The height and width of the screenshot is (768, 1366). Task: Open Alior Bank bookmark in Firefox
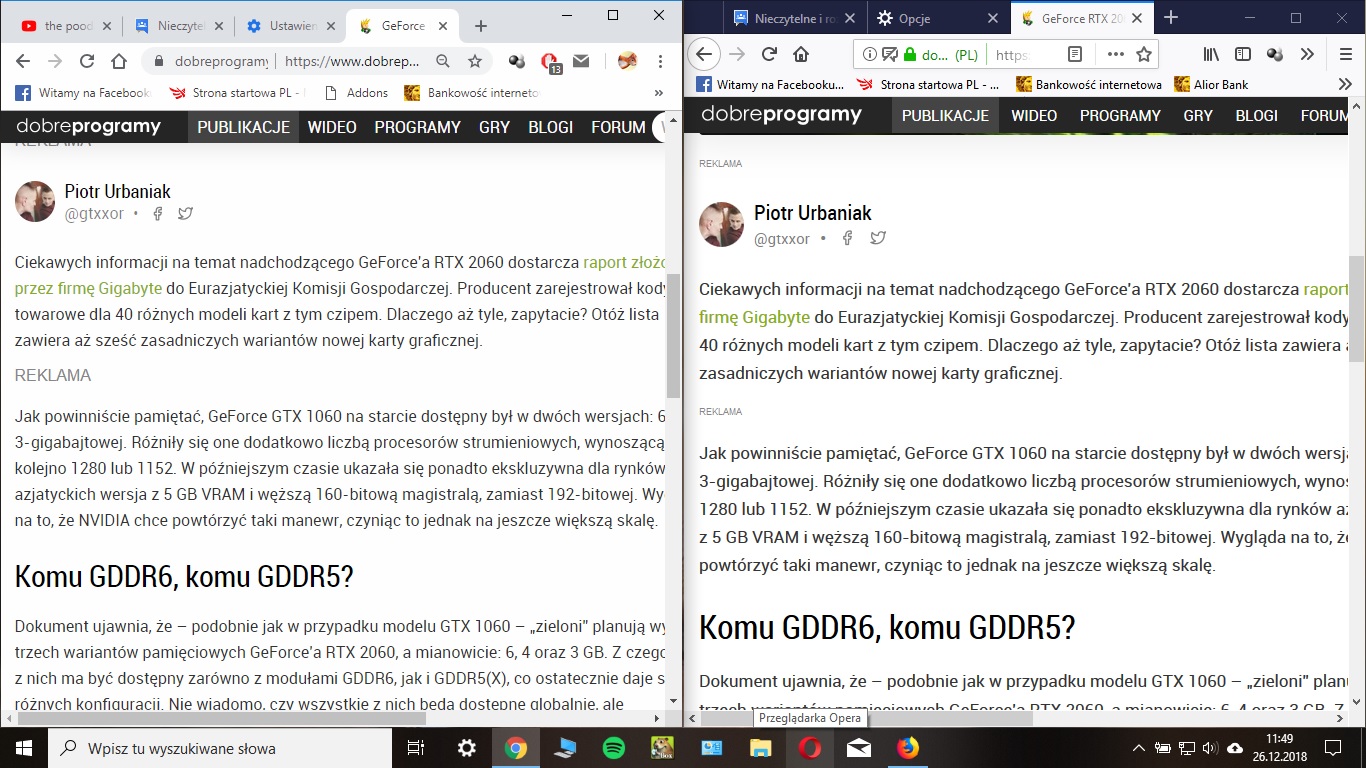[1211, 85]
